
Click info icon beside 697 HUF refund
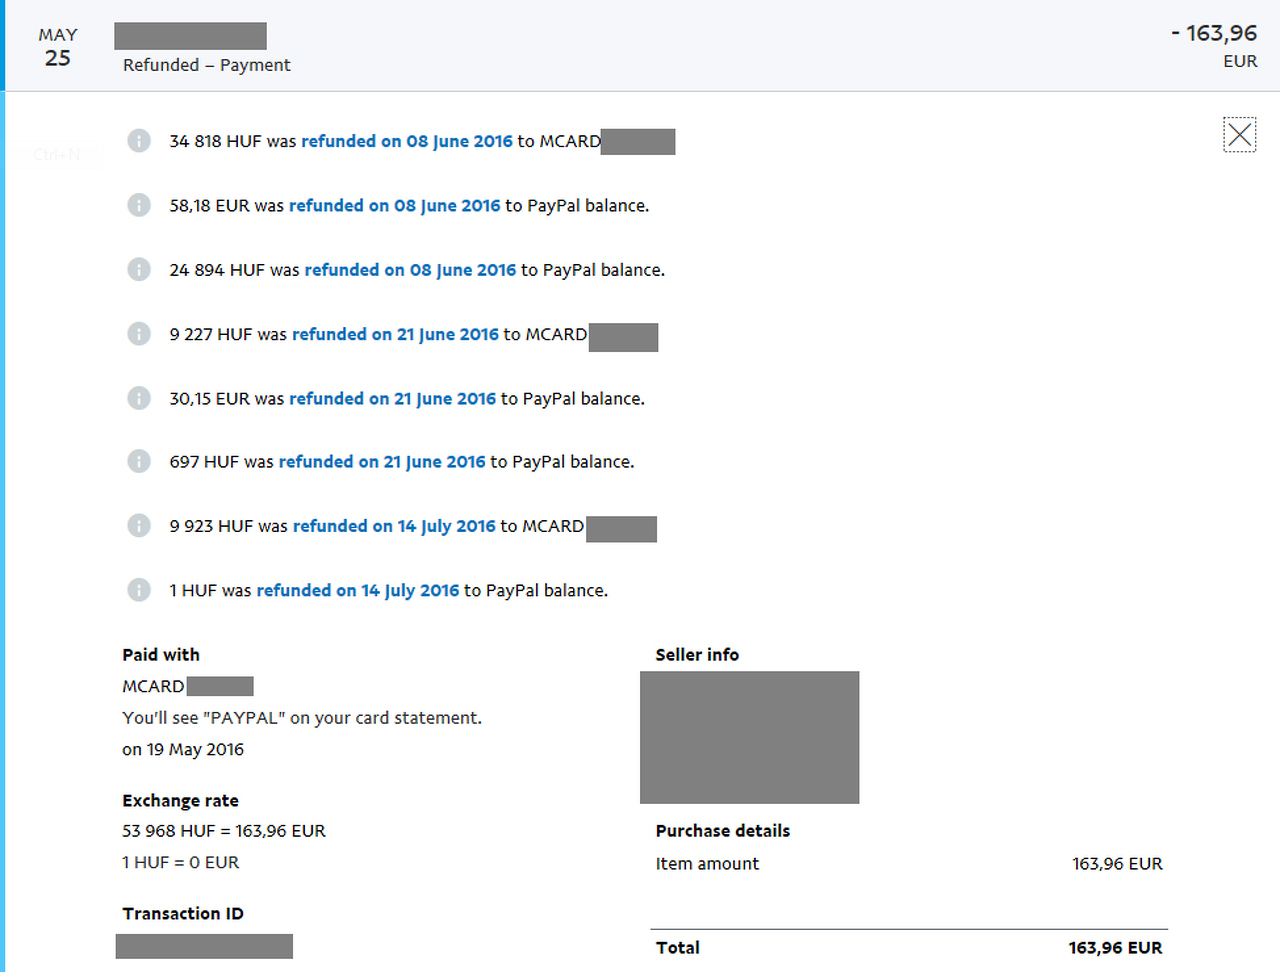click(139, 461)
